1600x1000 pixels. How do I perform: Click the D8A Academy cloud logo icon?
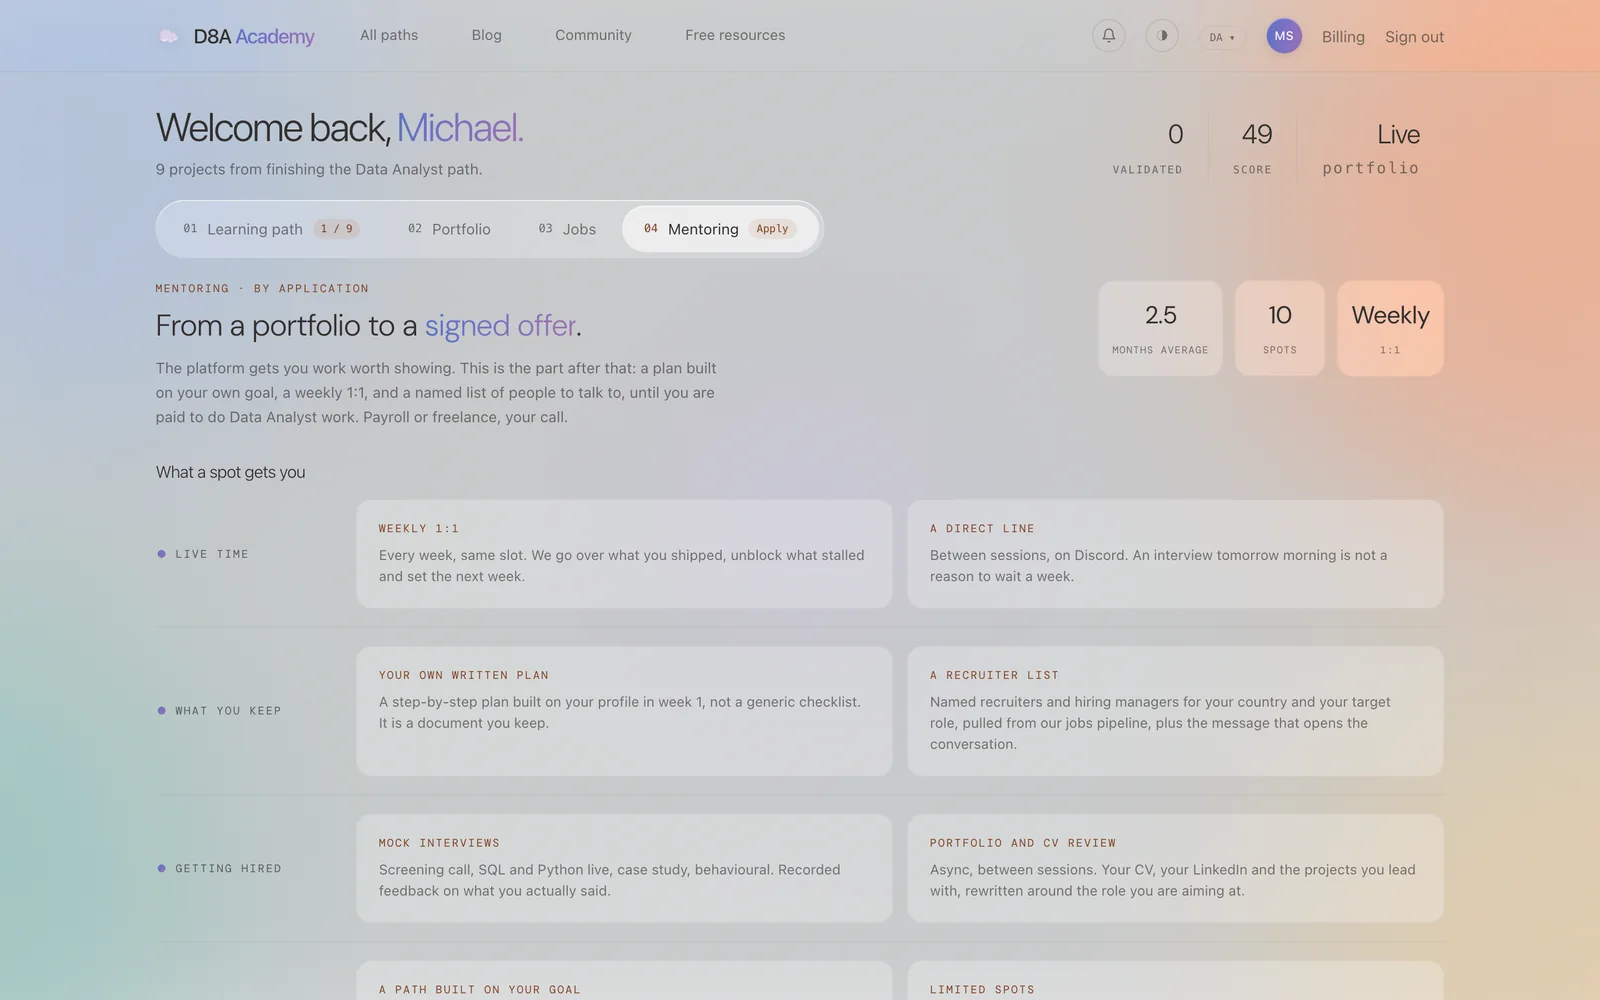[x=169, y=36]
